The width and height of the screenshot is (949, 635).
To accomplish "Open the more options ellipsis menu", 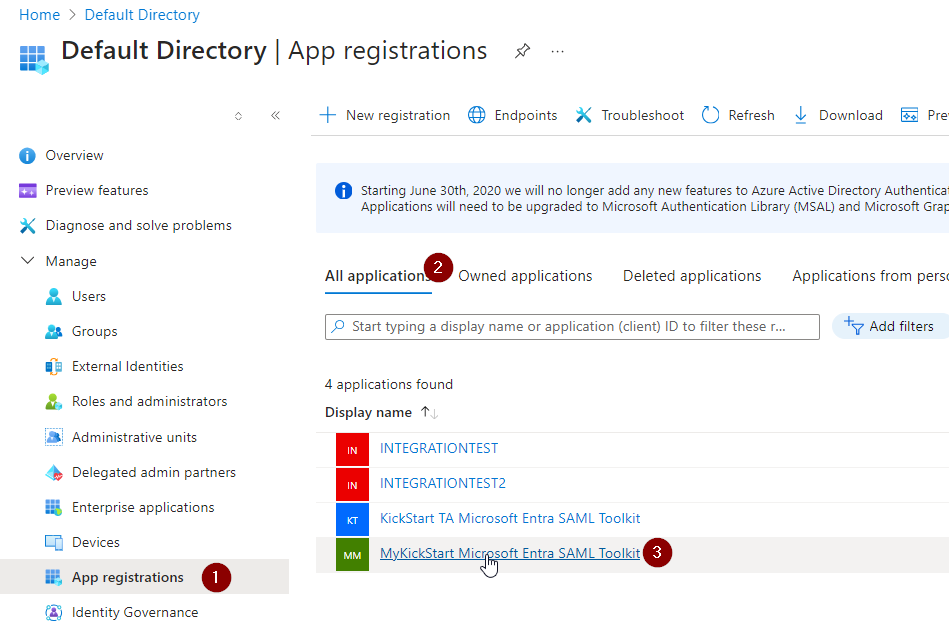I will click(x=558, y=51).
